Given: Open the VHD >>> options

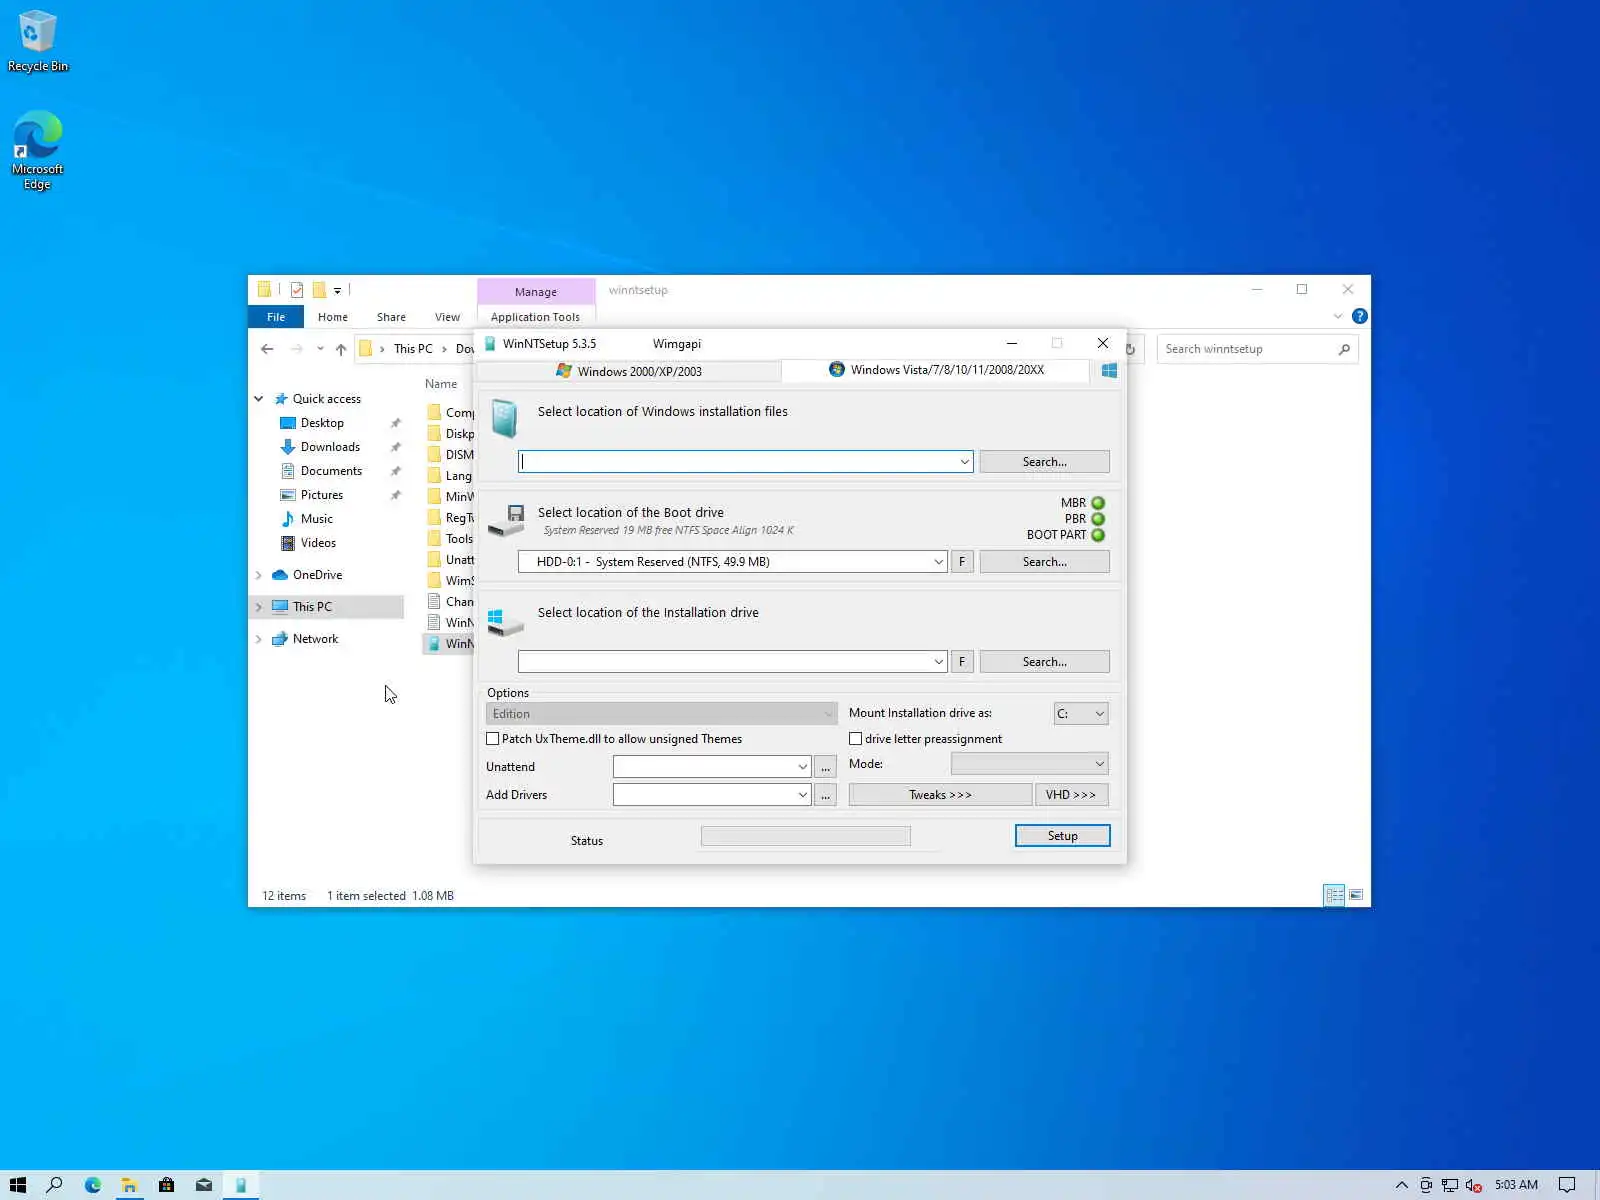Looking at the screenshot, I should [1071, 795].
